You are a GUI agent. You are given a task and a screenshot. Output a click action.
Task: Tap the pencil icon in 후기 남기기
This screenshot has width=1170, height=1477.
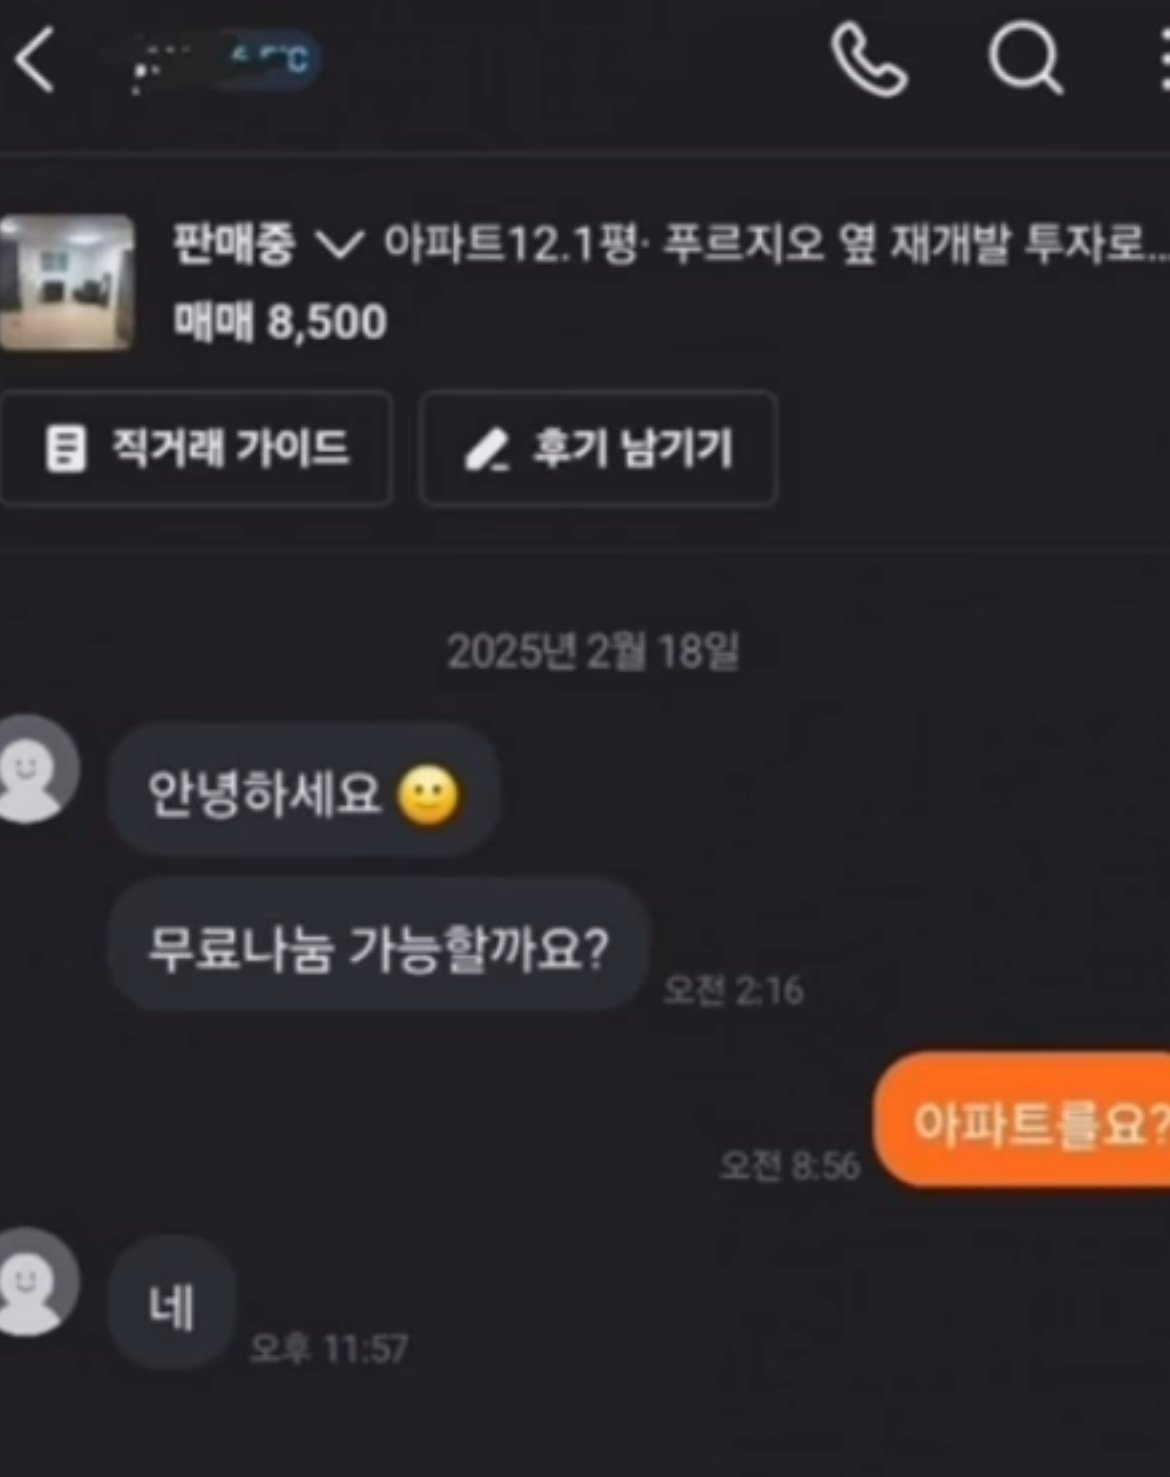pyautogui.click(x=487, y=449)
